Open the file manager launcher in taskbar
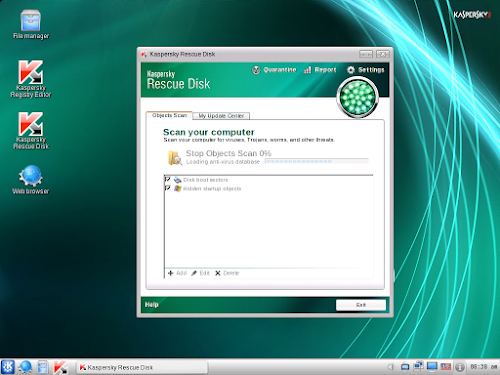Viewport: 500px width, 375px height. [x=42, y=367]
